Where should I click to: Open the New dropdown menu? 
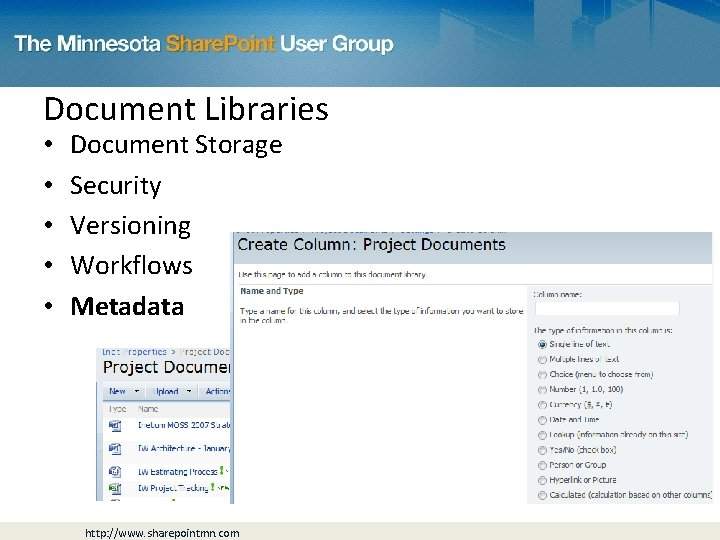(x=124, y=391)
